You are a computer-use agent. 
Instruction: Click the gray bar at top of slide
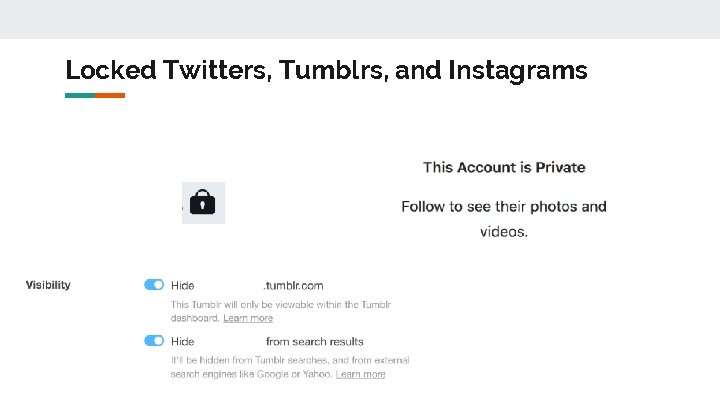(360, 19)
